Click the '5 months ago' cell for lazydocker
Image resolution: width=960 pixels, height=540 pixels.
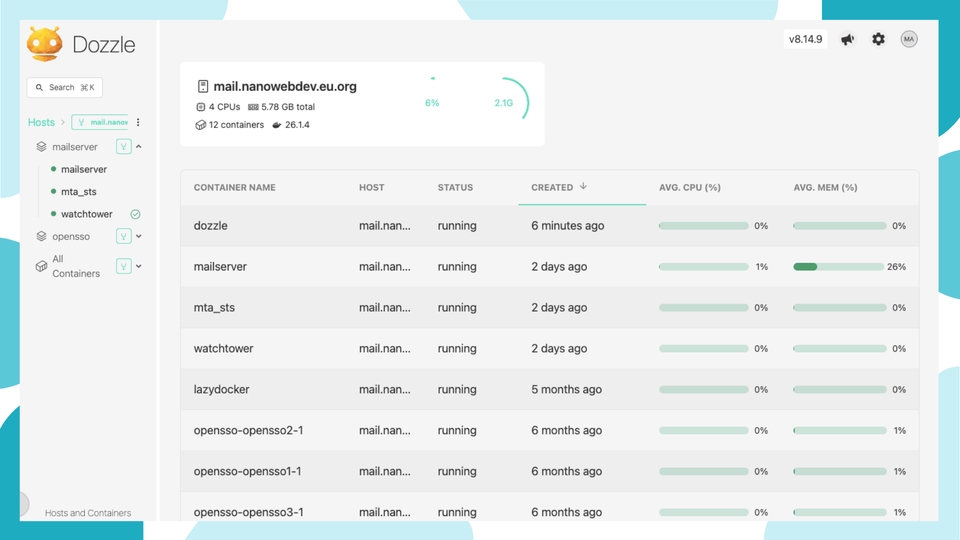566,389
